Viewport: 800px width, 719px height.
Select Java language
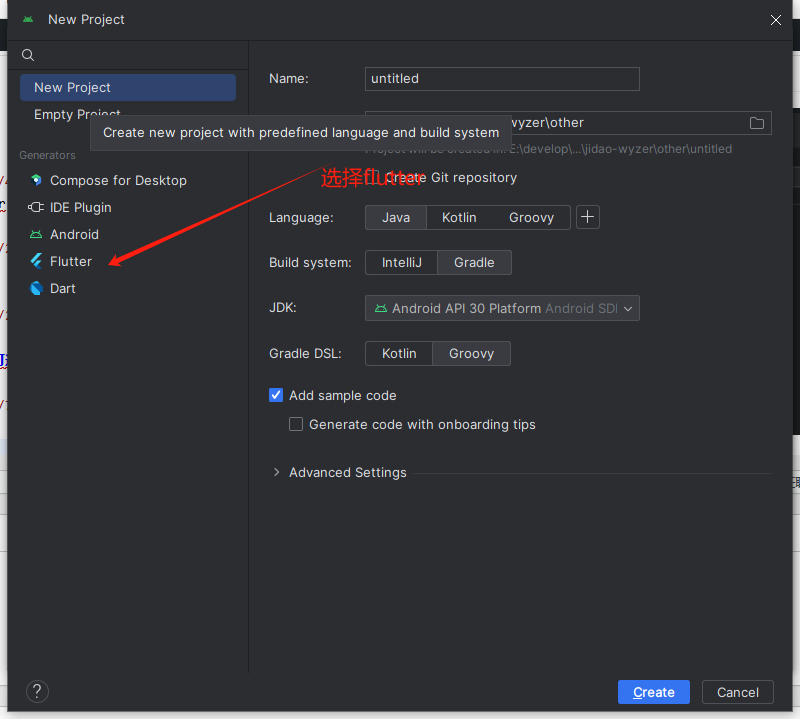(x=396, y=217)
